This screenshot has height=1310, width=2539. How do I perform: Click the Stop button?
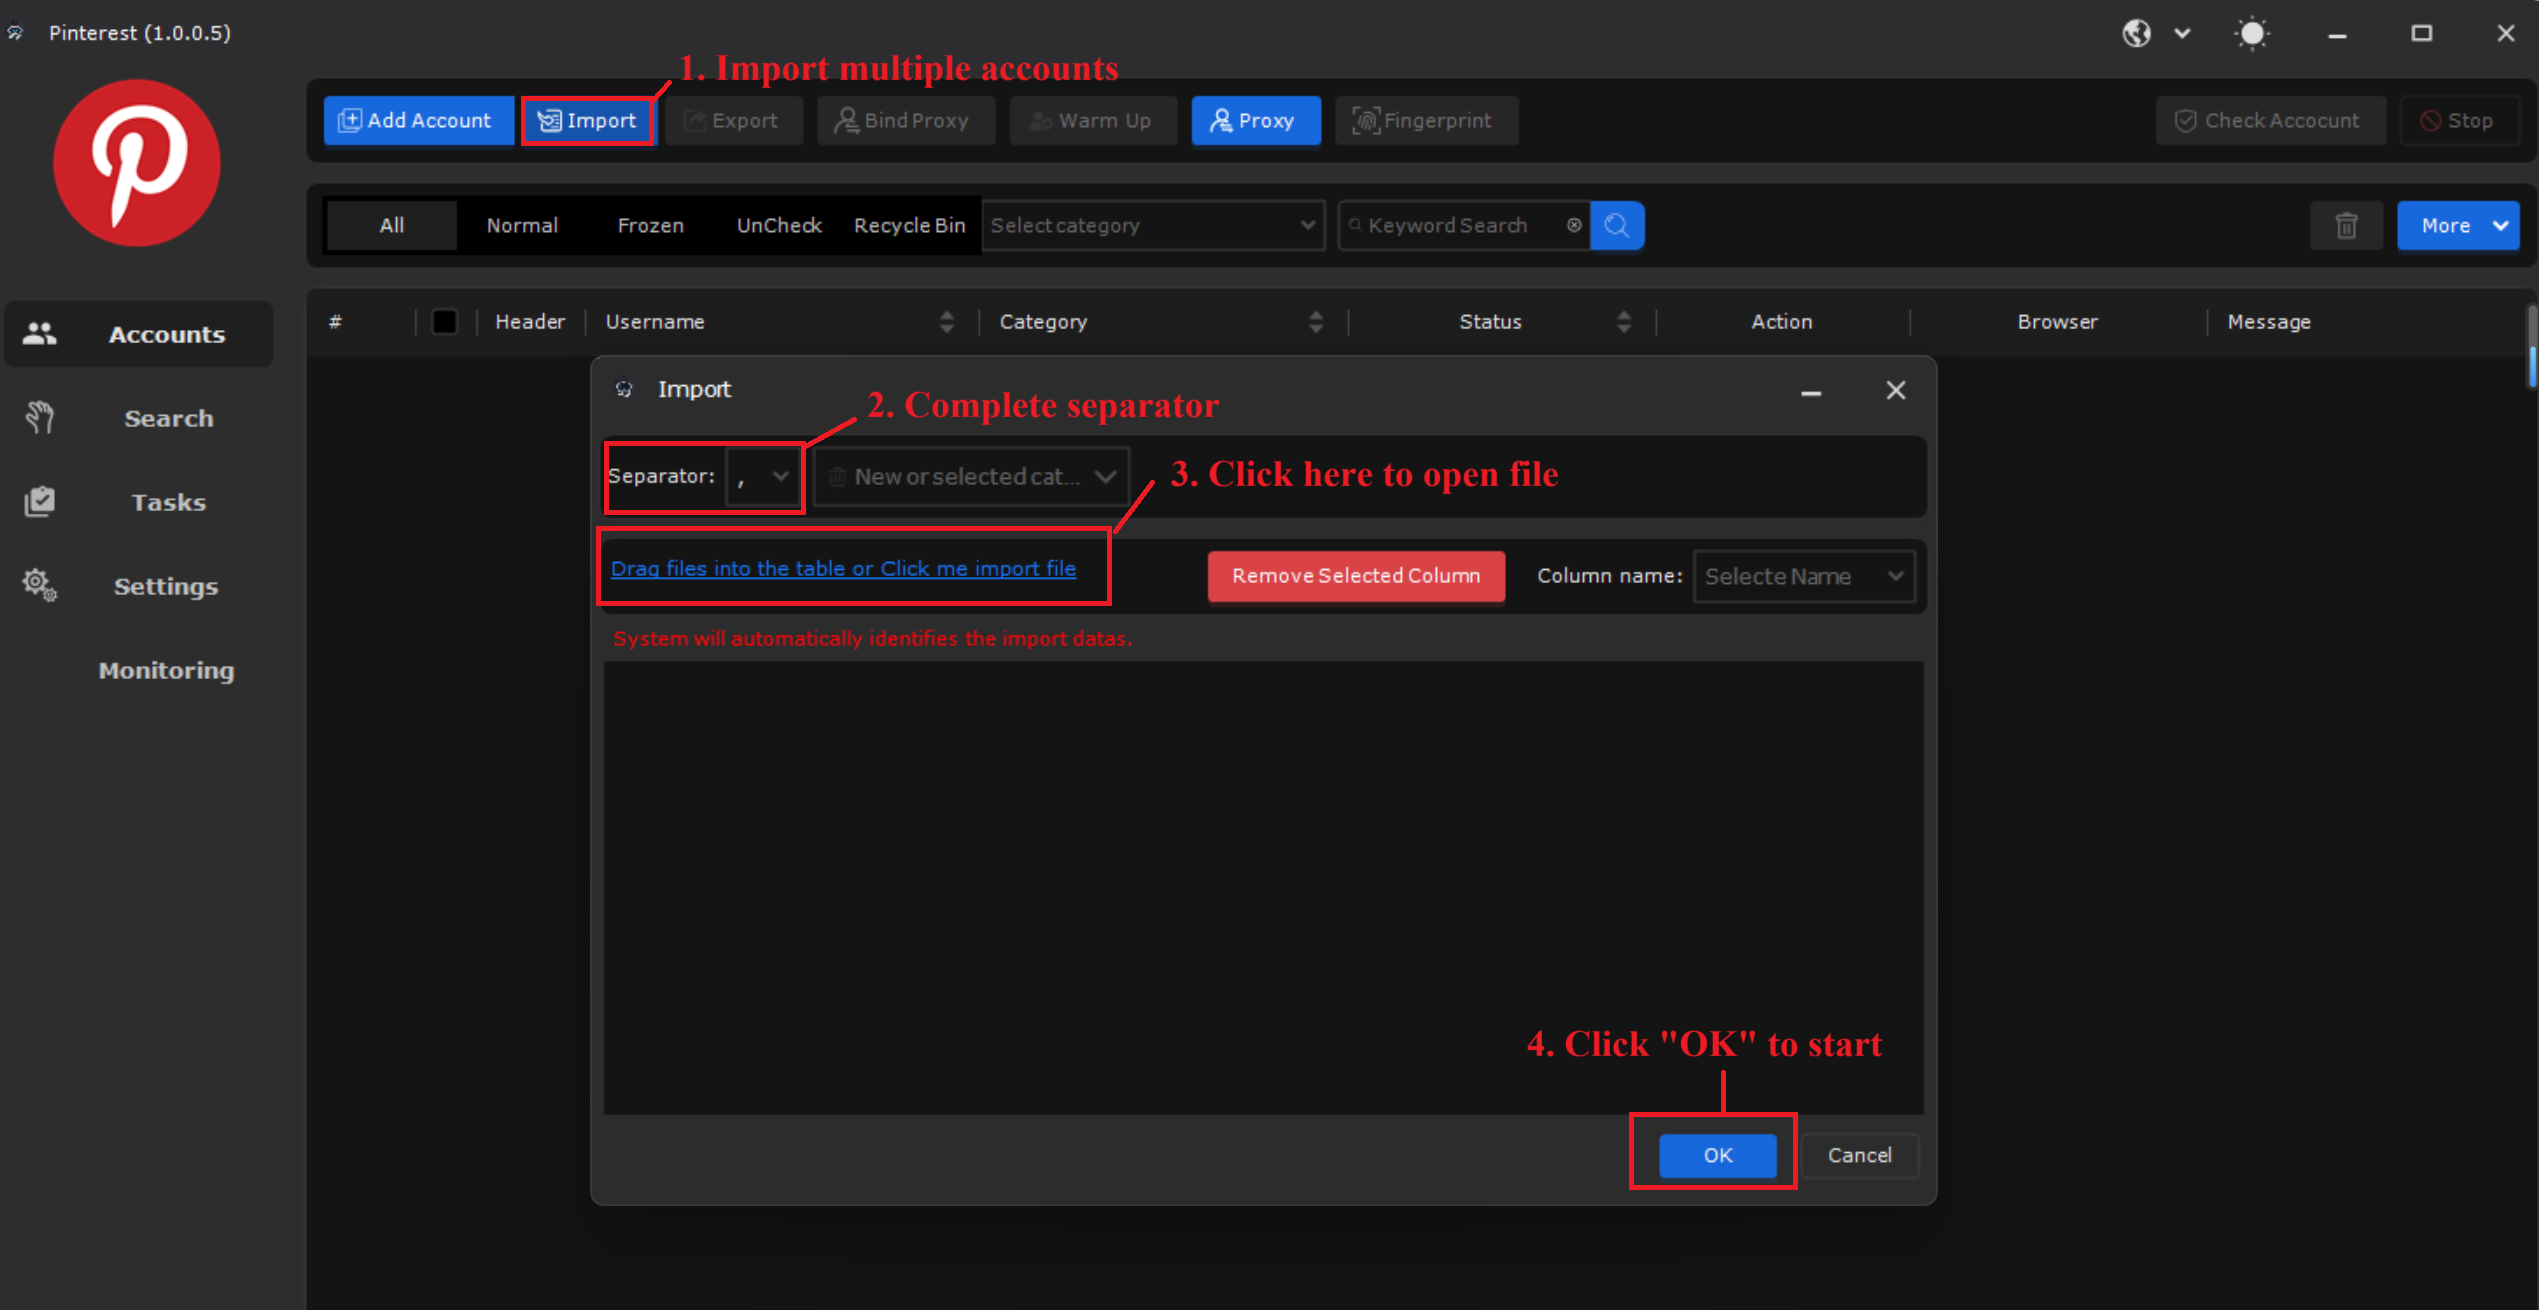click(2458, 121)
